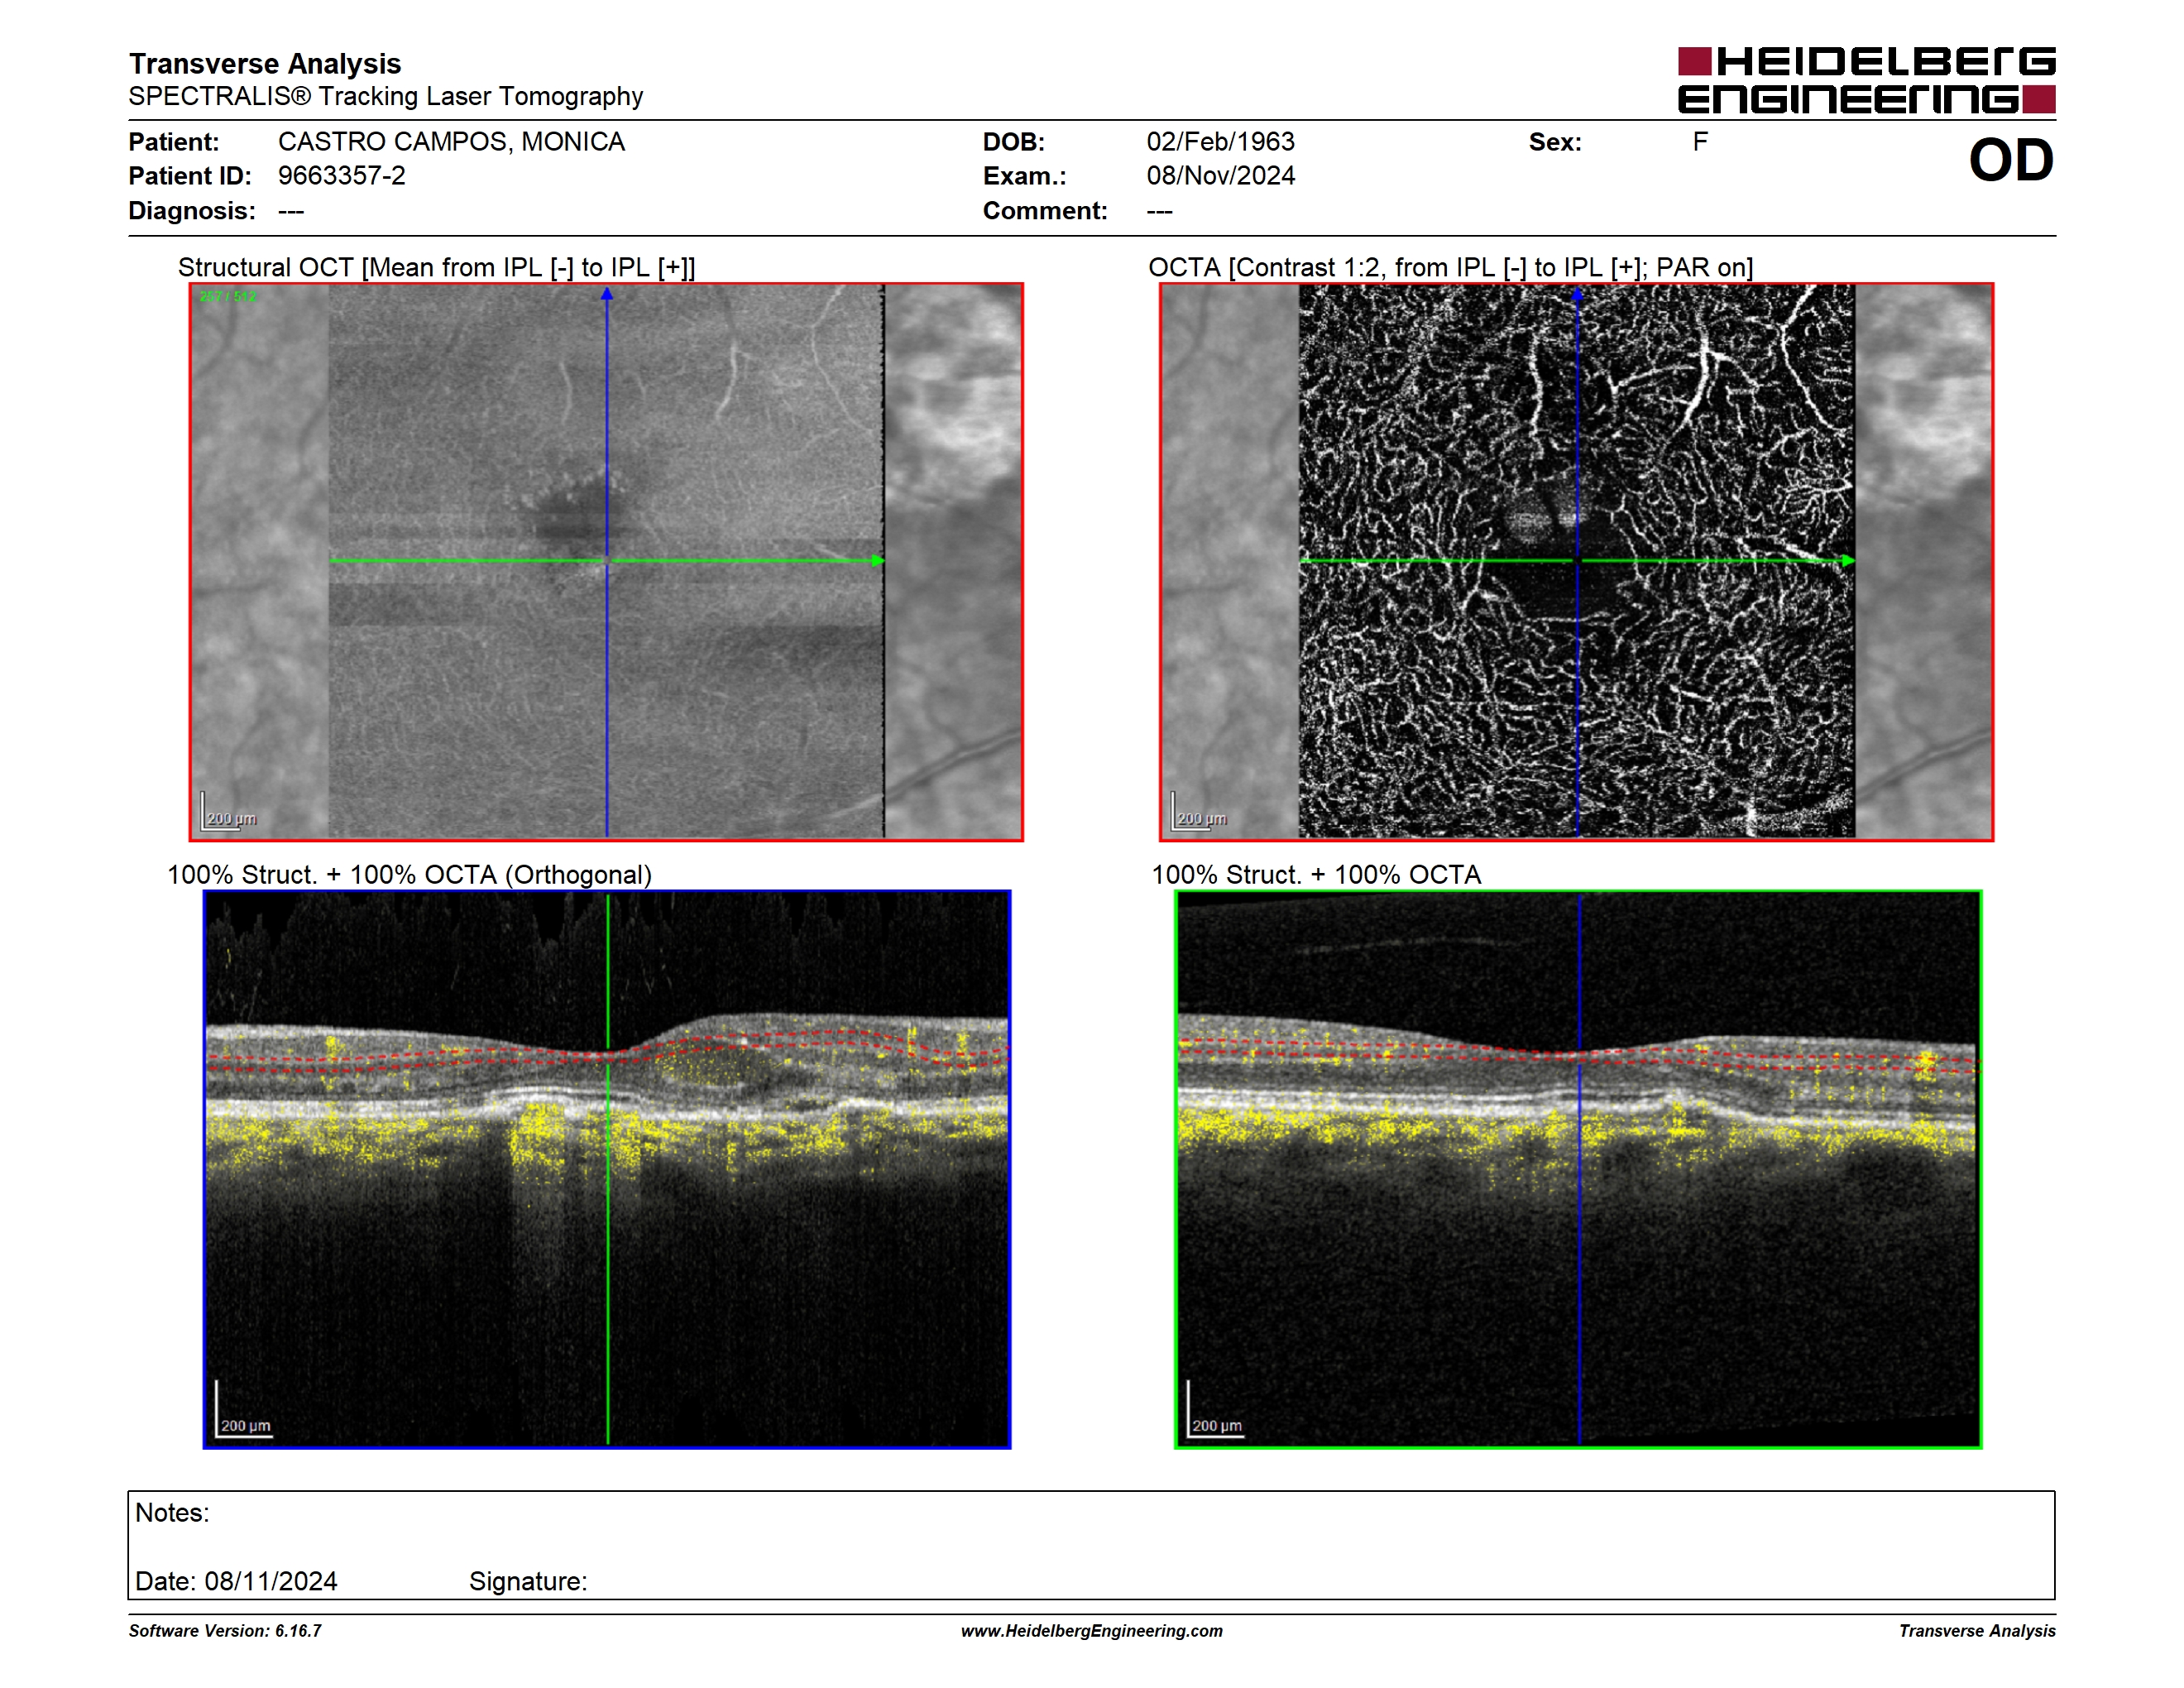Click the Structural OCT en-face image
This screenshot has width=2184, height=1688.
pos(606,561)
